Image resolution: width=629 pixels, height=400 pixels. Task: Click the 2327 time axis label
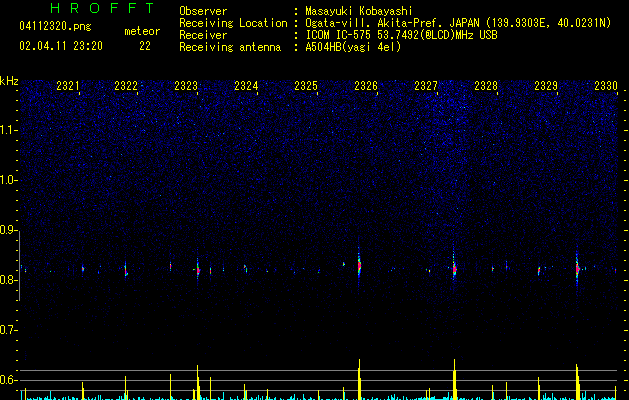point(426,86)
